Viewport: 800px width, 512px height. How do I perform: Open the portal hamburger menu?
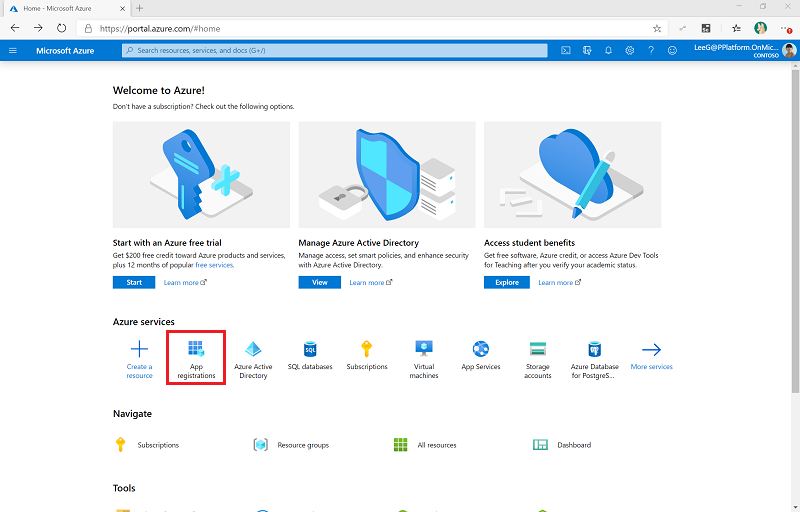(13, 50)
